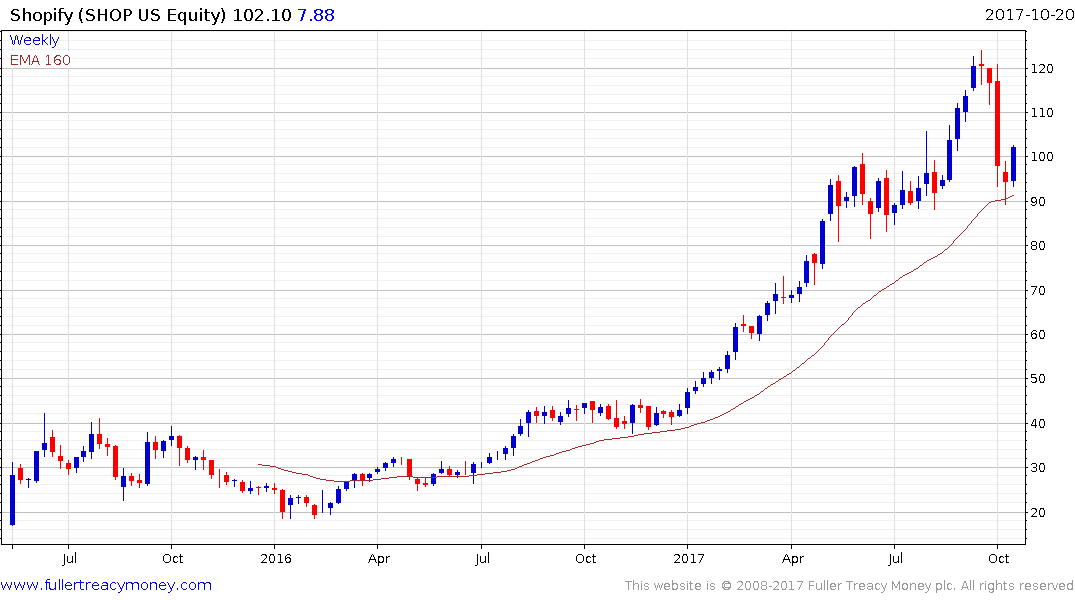Click the 110 price axis label
The image size is (1075, 600).
click(1042, 112)
